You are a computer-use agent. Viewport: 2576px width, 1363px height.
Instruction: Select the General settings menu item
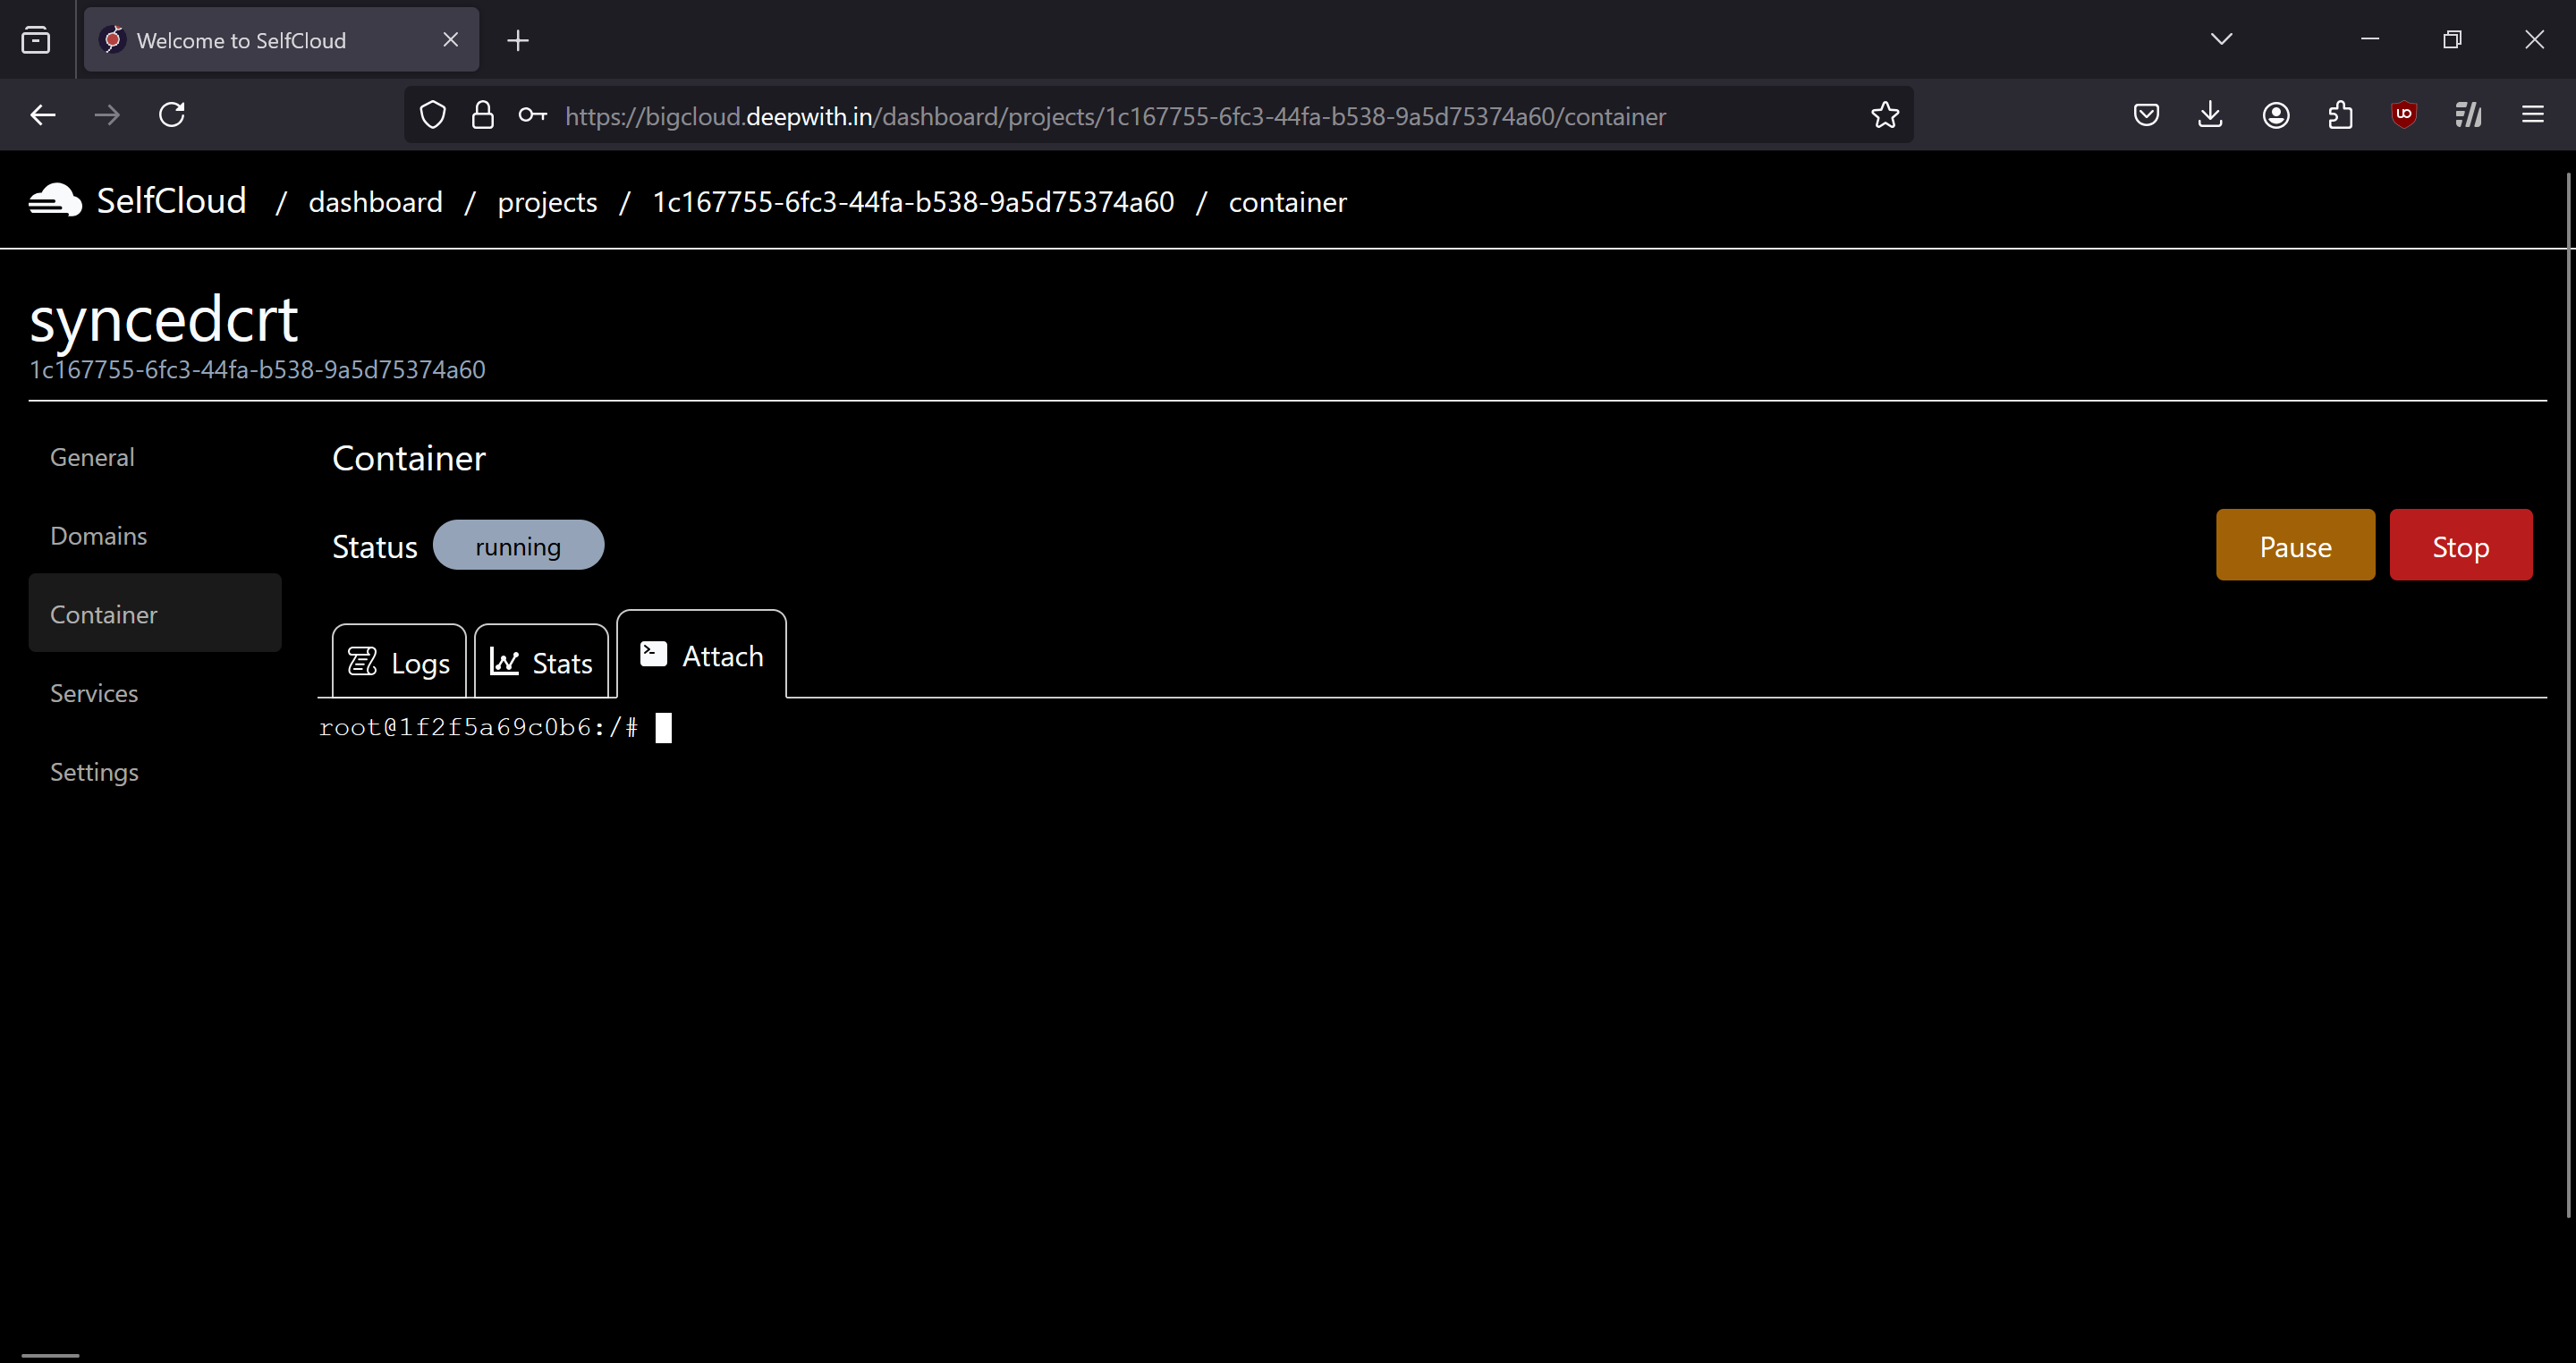(92, 457)
